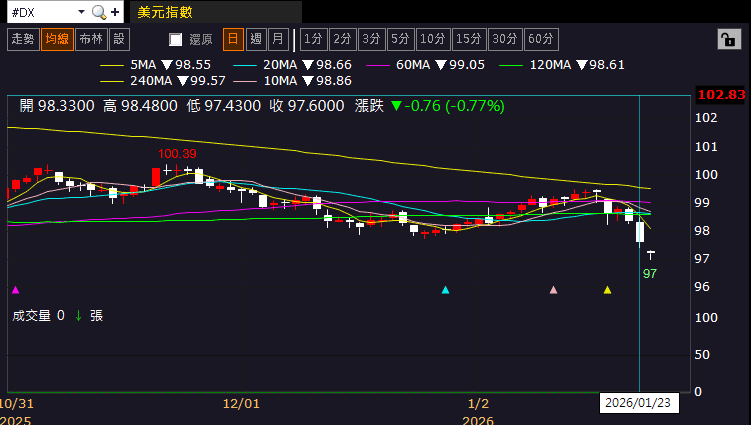Click the 240MA 99.57 value
Screen dimensions: 751x425
(x=208, y=81)
